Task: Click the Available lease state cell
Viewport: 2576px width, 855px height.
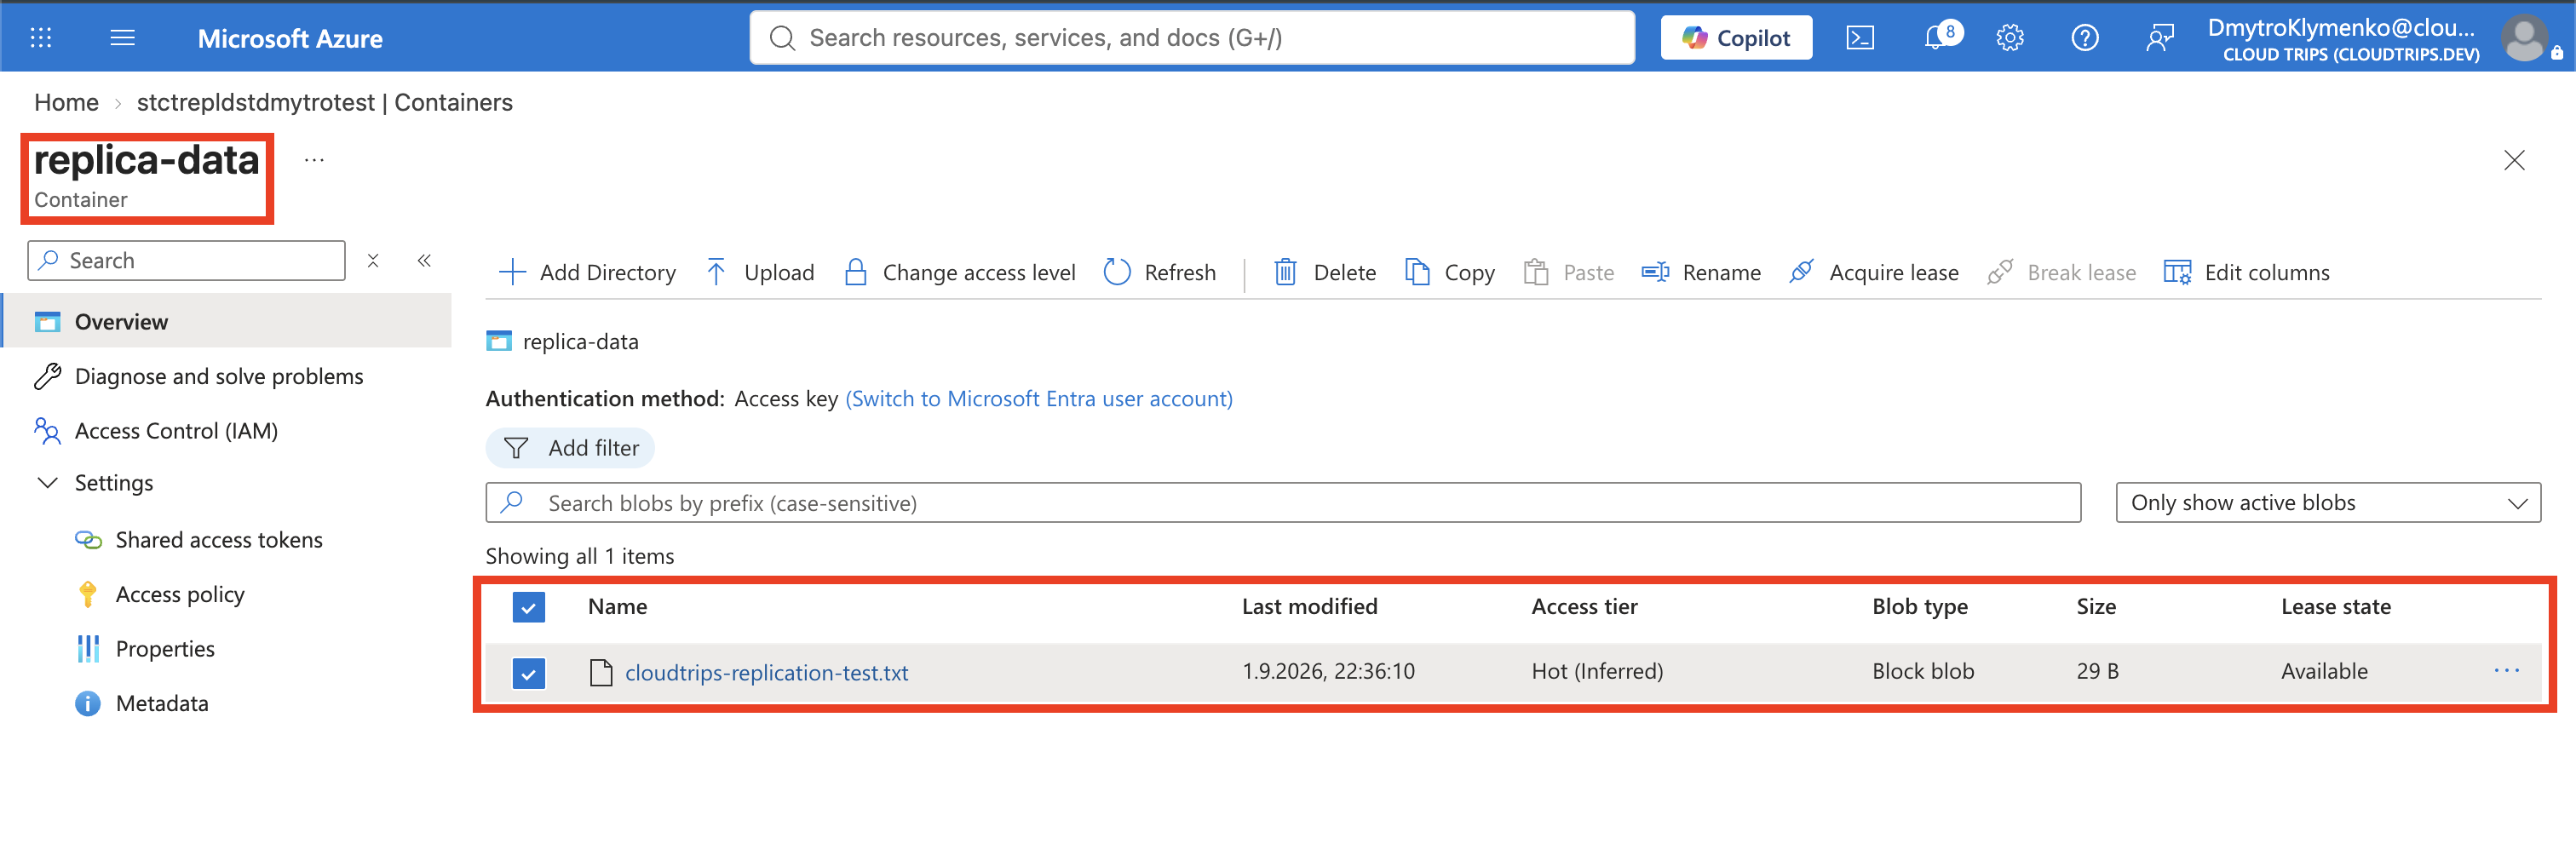Action: [x=2324, y=671]
